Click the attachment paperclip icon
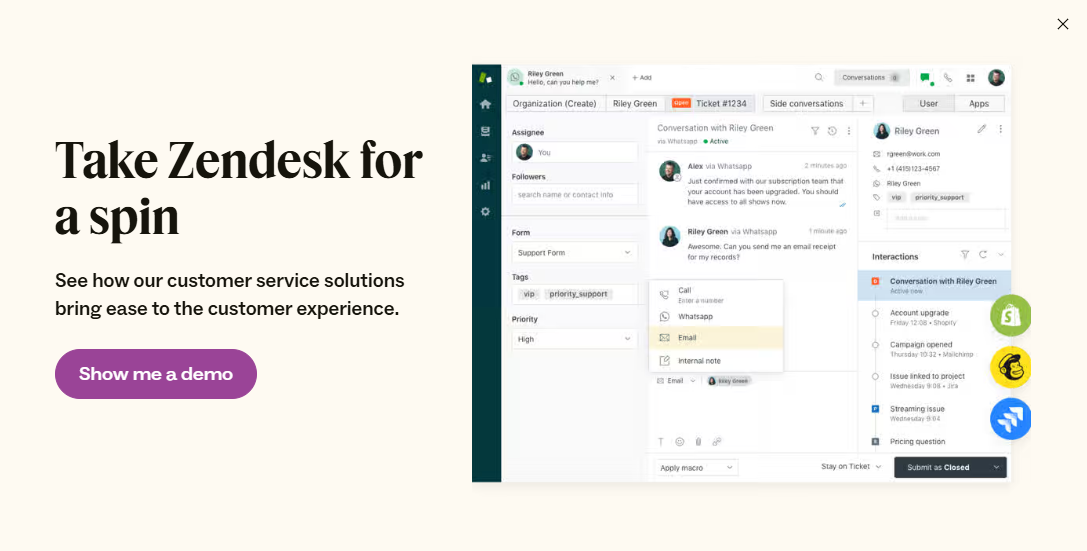1087x551 pixels. tap(698, 441)
